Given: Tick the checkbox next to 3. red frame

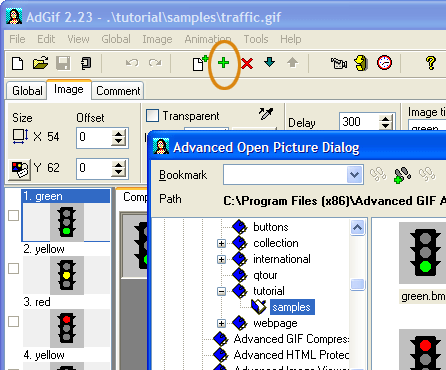Looking at the screenshot, I should coord(13,322).
